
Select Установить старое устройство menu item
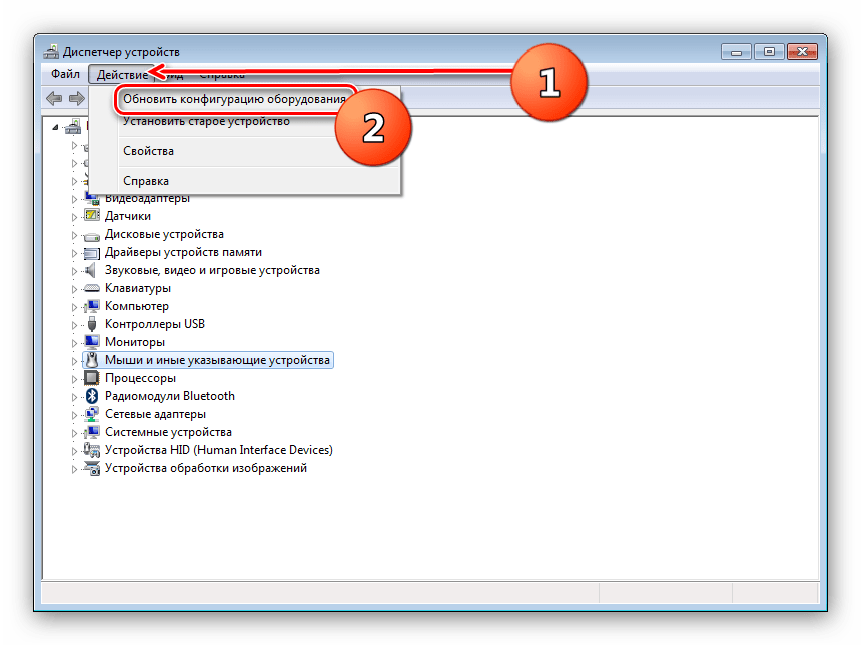[x=206, y=122]
